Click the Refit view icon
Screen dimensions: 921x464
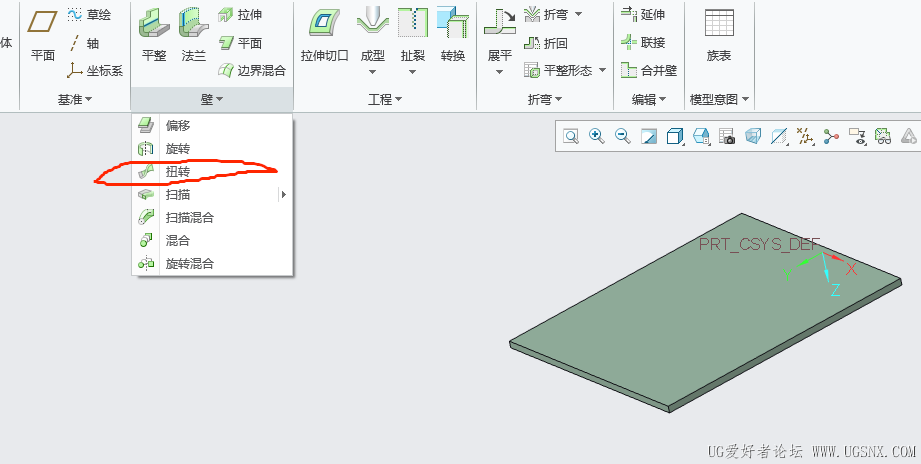click(571, 137)
